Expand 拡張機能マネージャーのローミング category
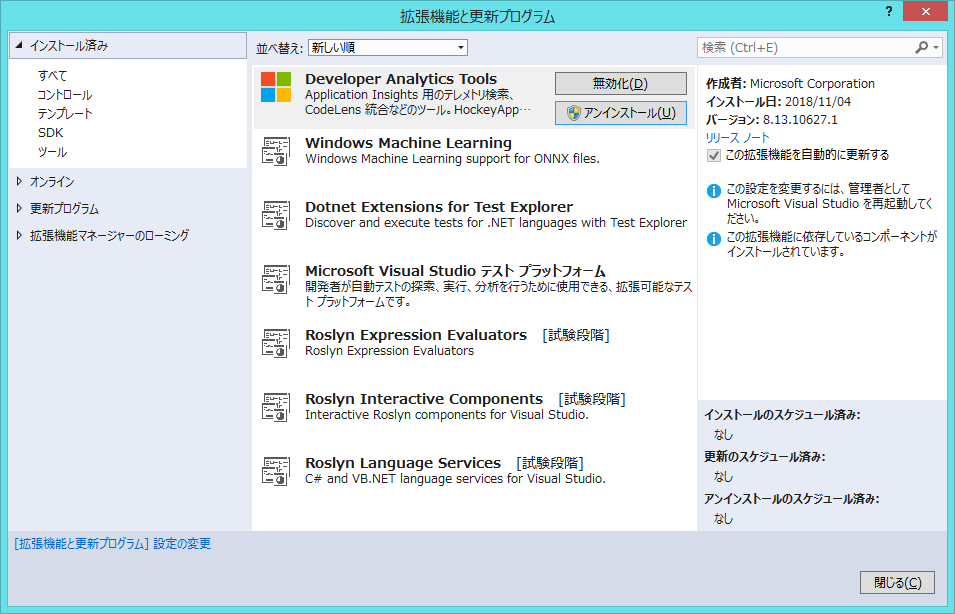Screen dimensions: 955x614 click(19, 235)
